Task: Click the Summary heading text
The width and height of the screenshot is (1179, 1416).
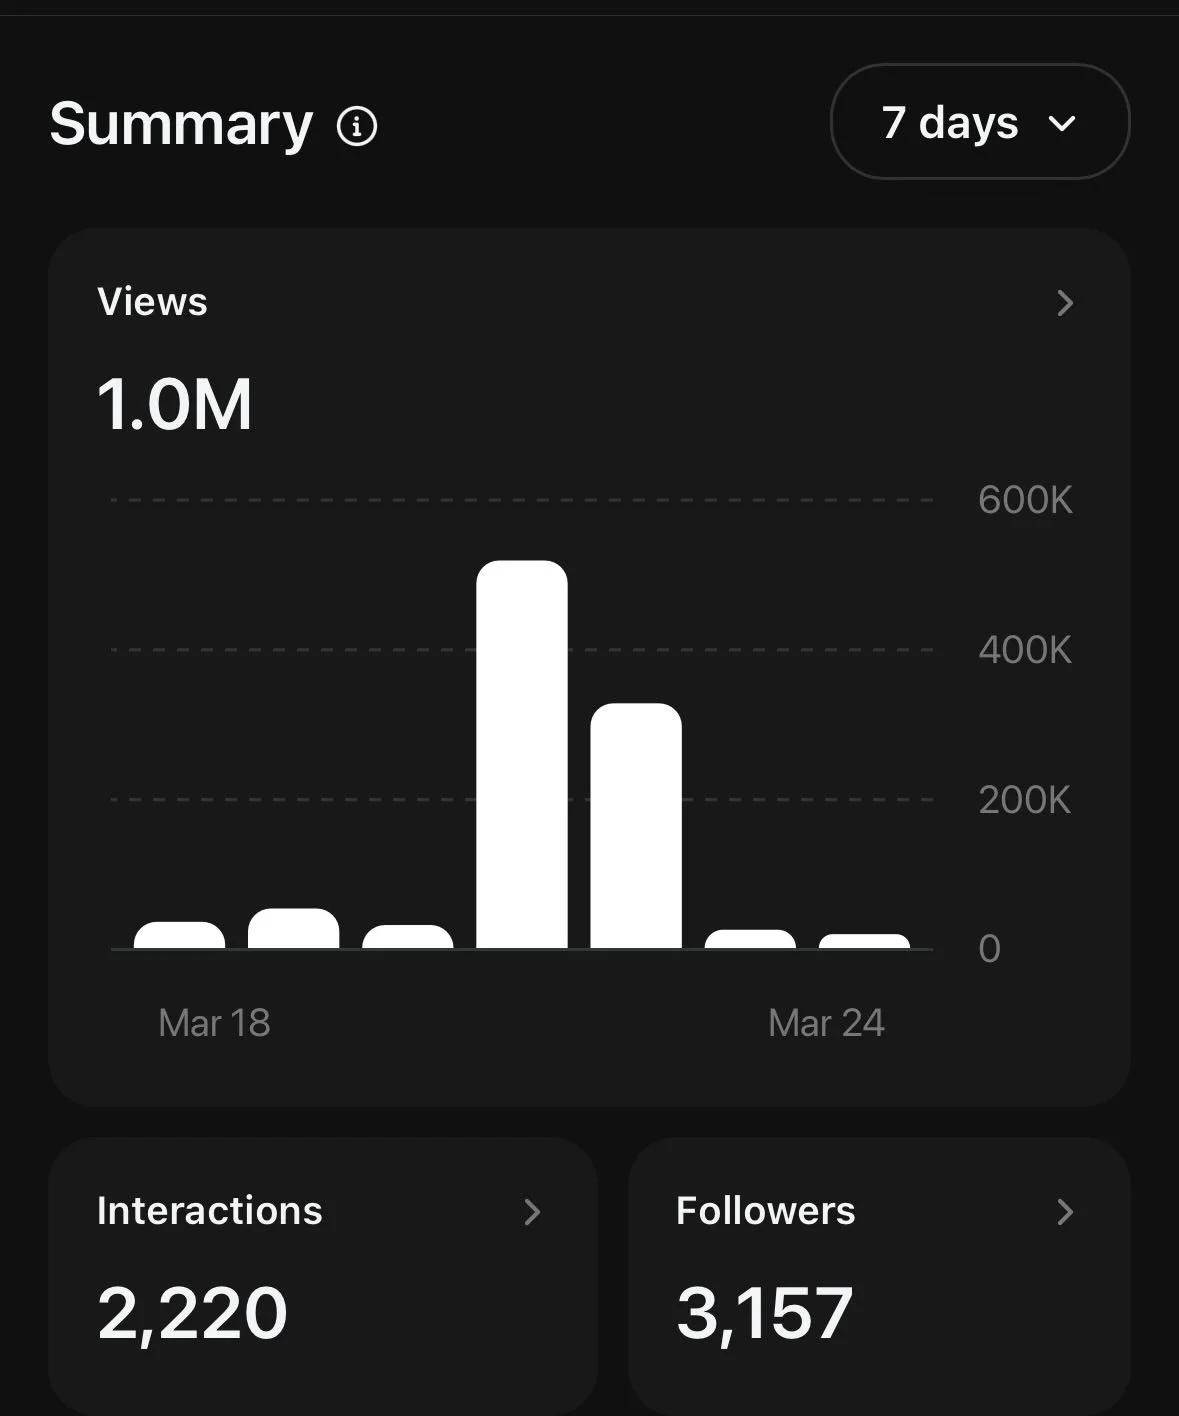Action: pos(181,125)
